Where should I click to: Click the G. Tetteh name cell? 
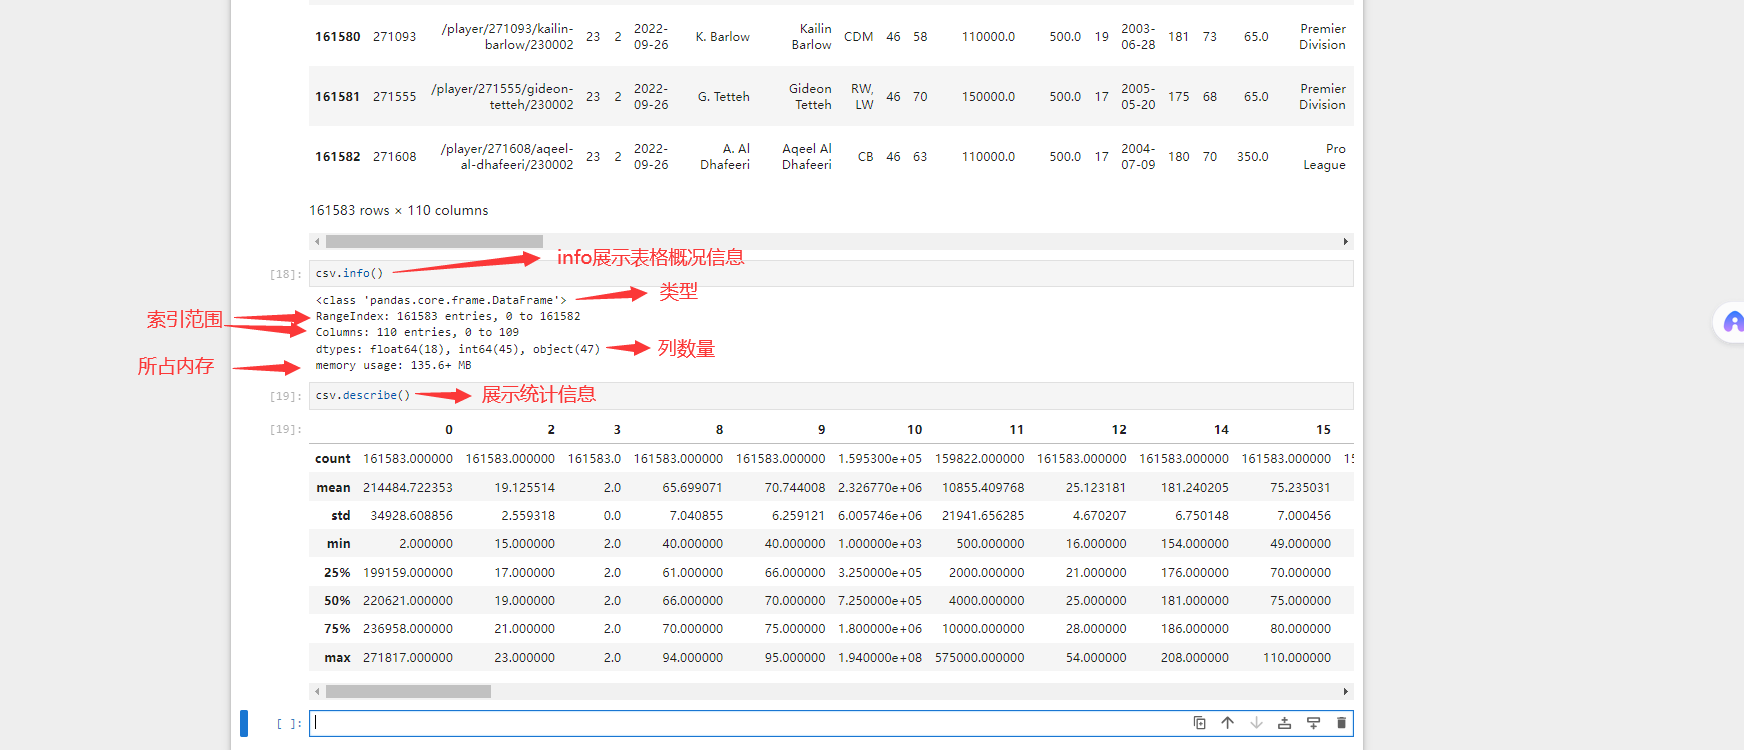point(724,97)
